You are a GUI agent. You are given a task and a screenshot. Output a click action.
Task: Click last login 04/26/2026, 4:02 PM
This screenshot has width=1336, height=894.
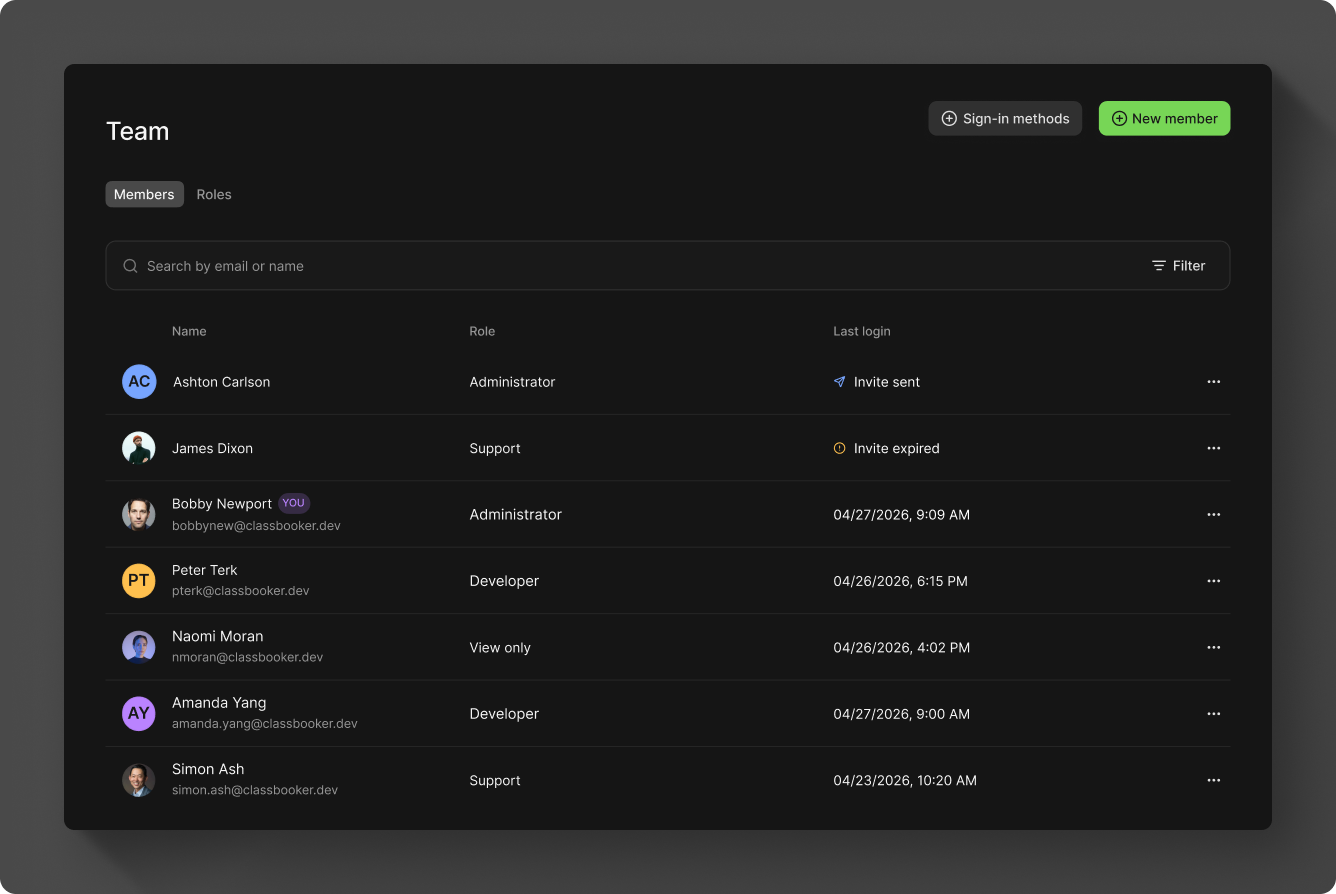tap(901, 648)
